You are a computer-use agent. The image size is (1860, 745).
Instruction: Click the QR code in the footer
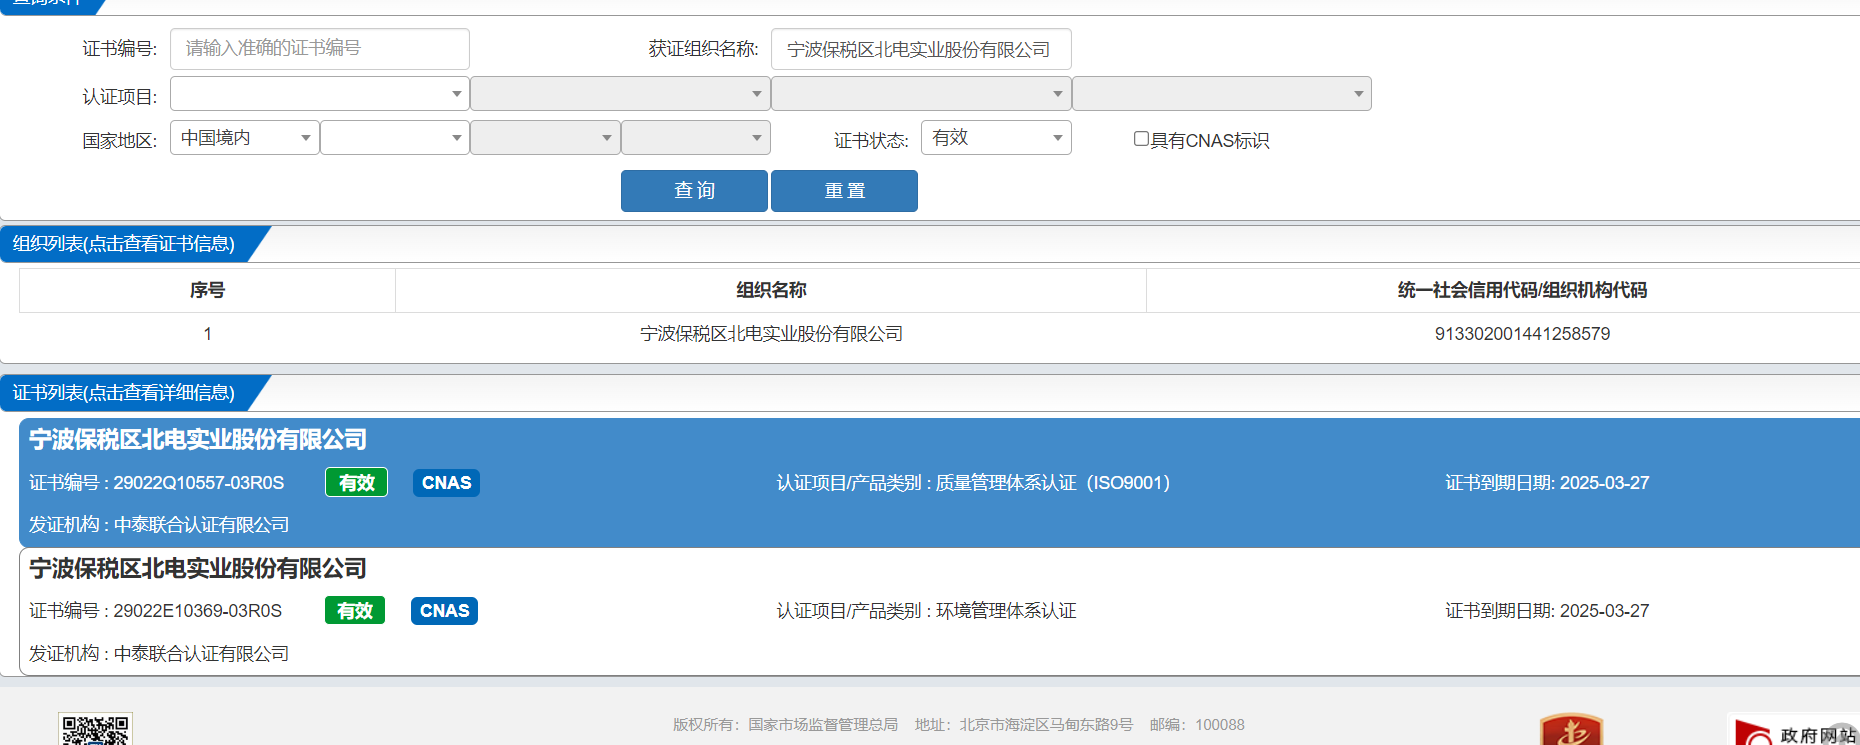(95, 730)
